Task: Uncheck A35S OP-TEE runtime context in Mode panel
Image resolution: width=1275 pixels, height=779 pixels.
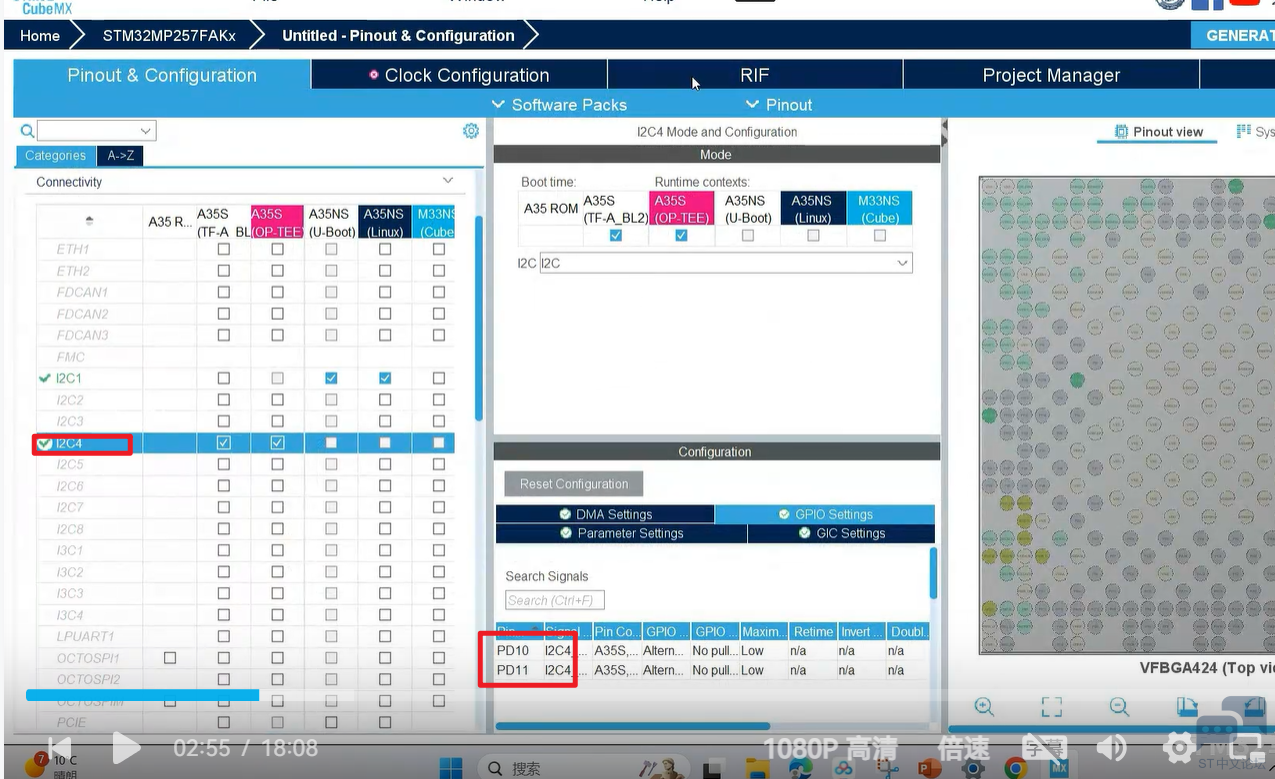Action: pos(681,236)
